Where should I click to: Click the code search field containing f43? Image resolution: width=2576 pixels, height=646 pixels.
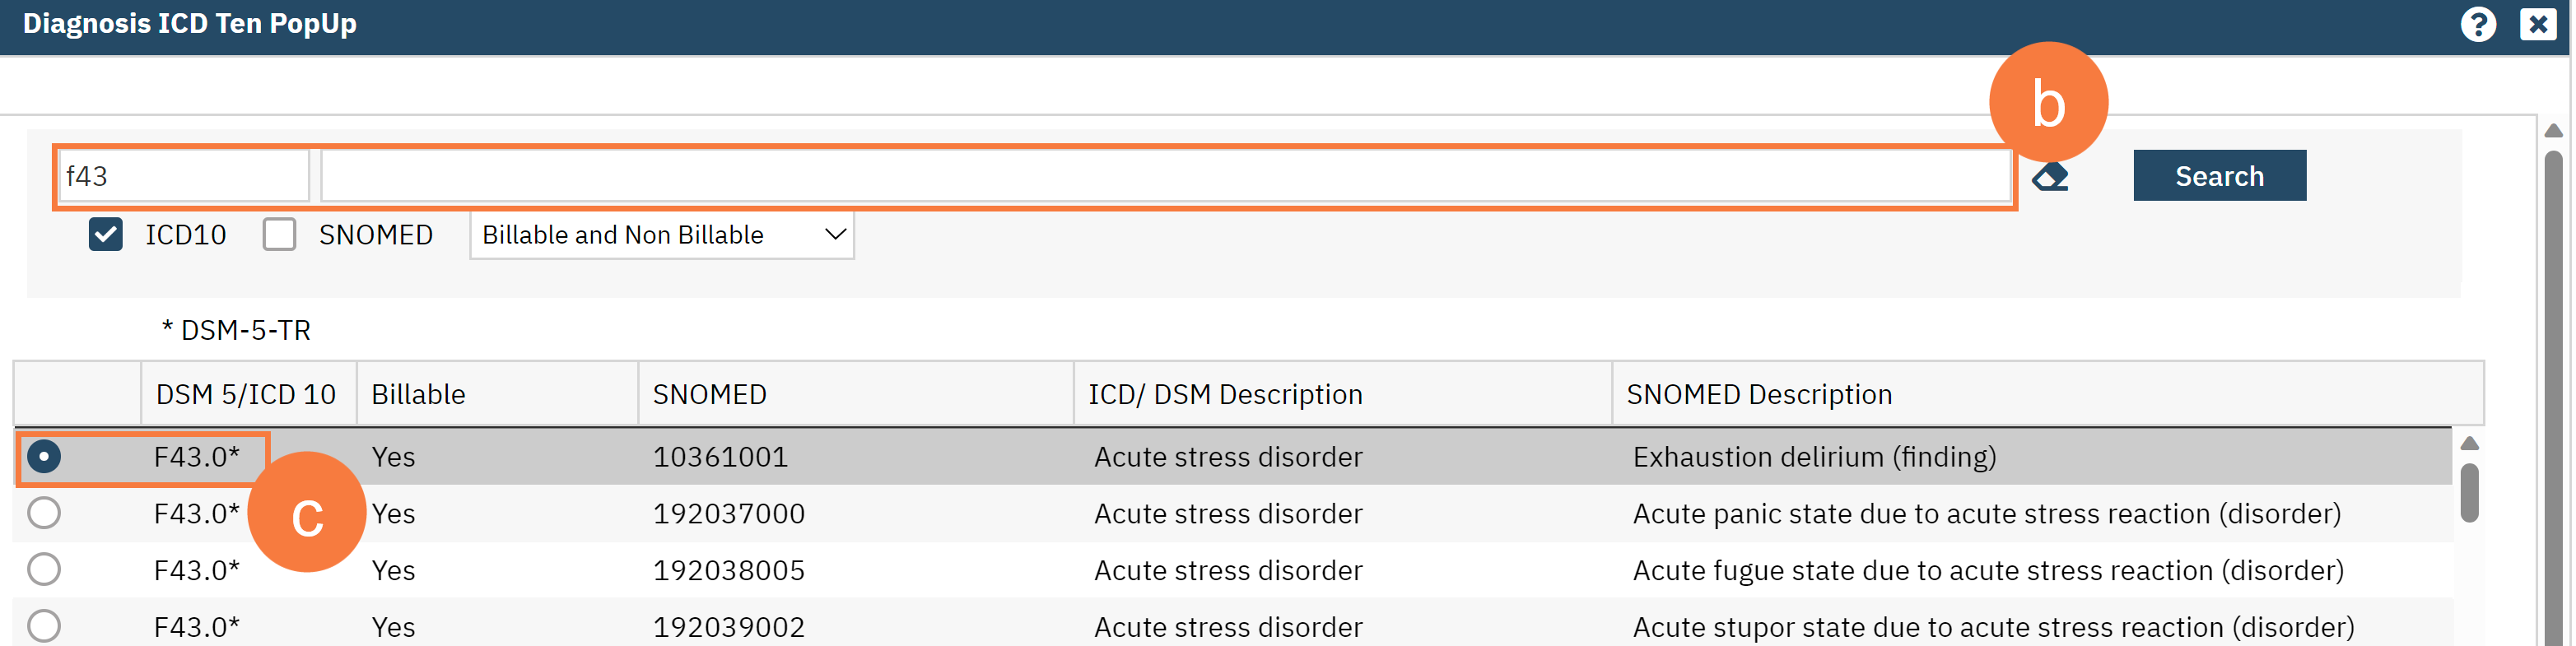(x=182, y=177)
